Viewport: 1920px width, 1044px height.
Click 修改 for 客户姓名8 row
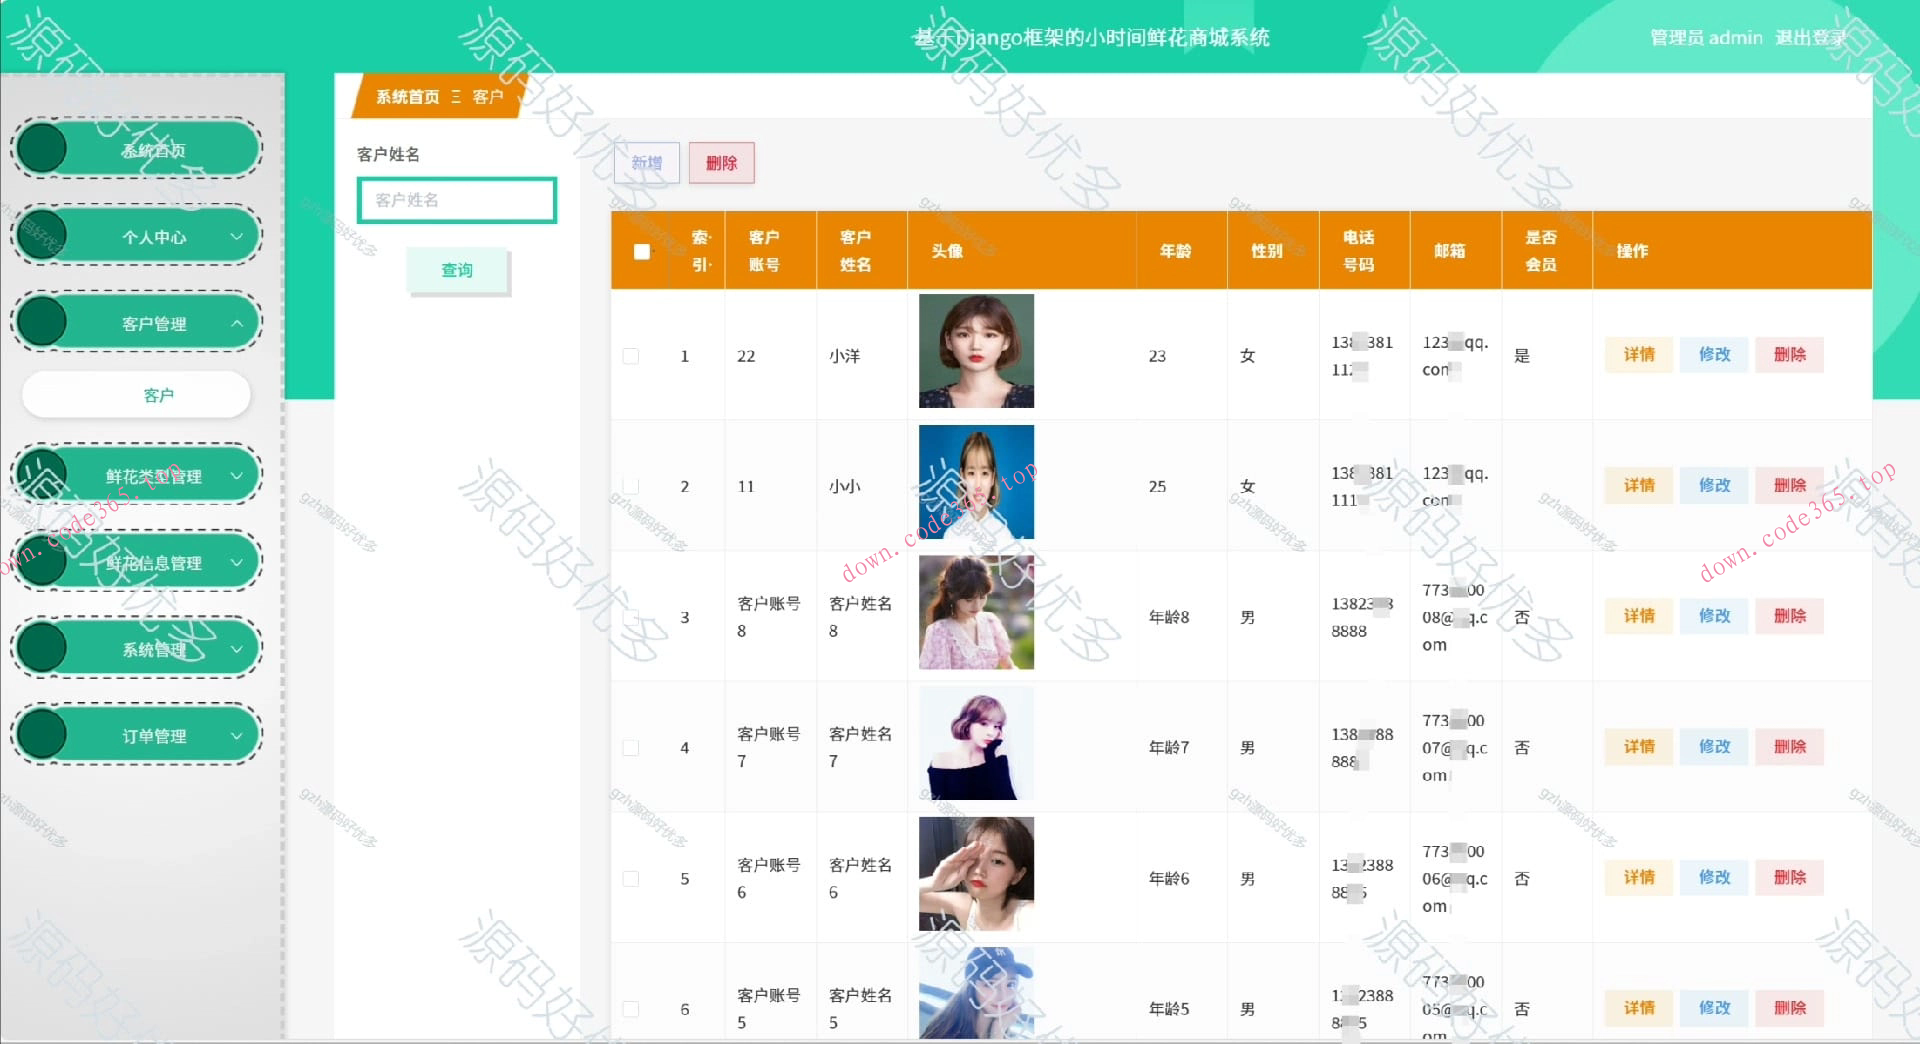pyautogui.click(x=1714, y=616)
